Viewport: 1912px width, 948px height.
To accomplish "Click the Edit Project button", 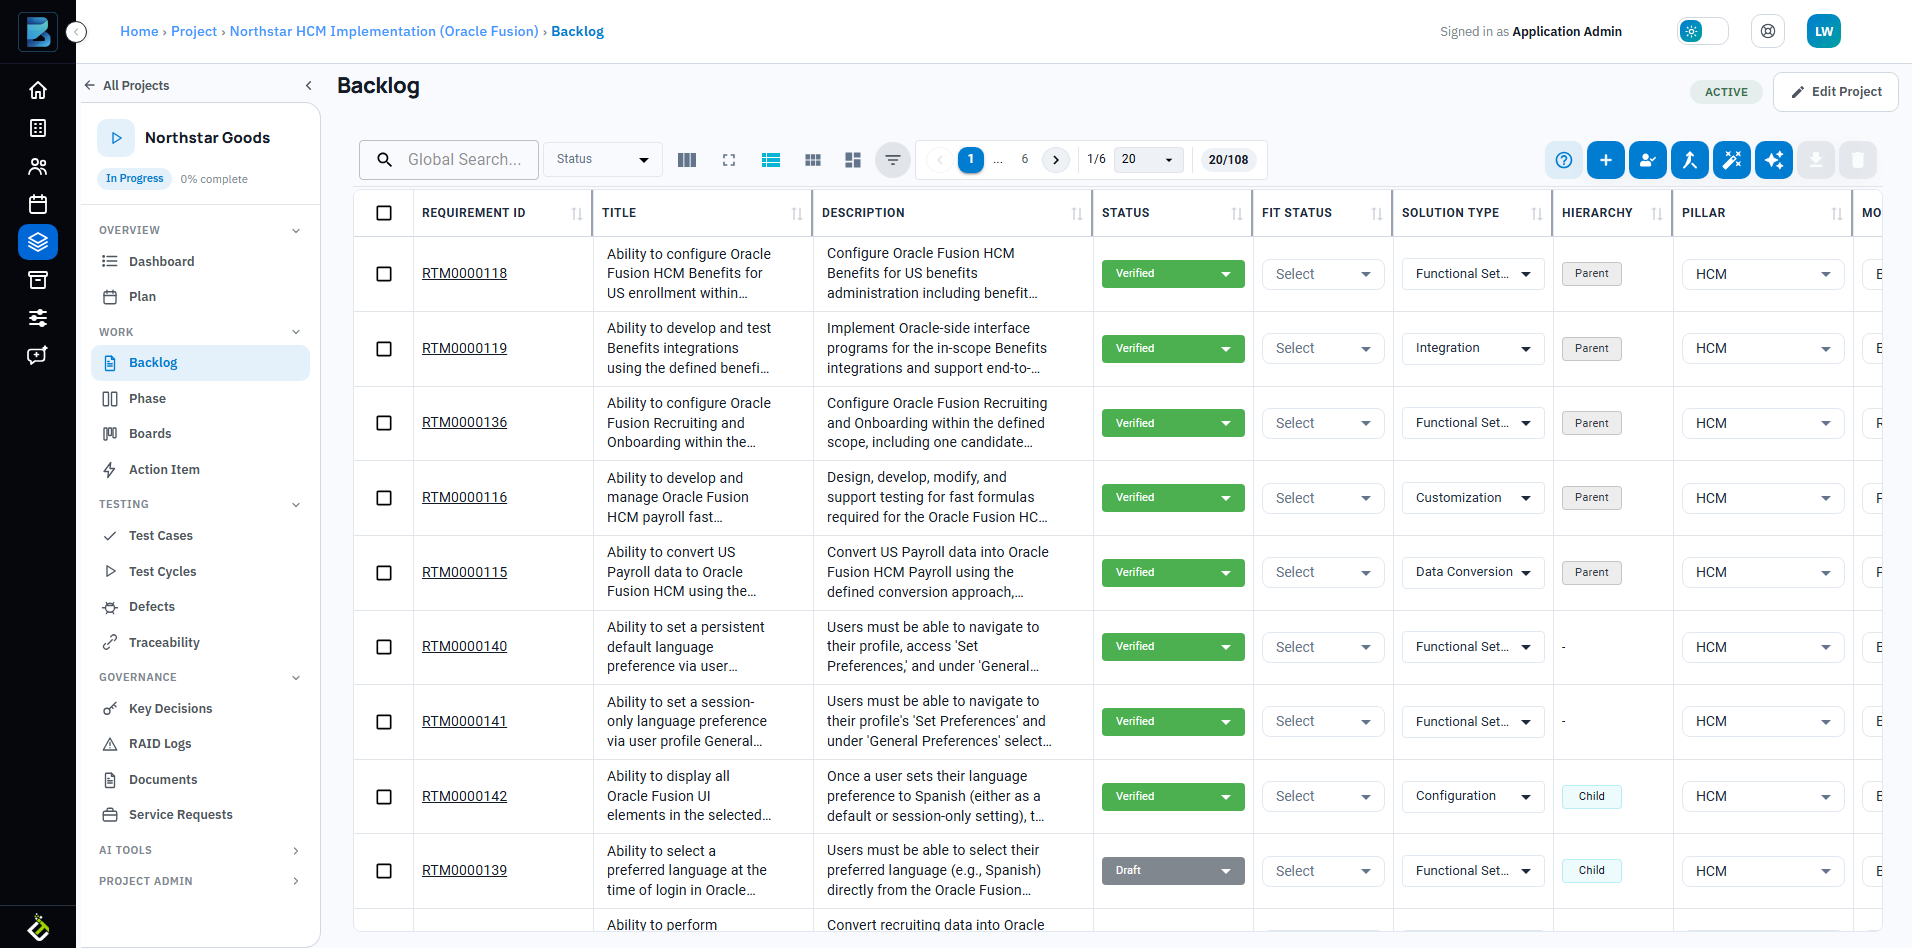I will pos(1836,92).
